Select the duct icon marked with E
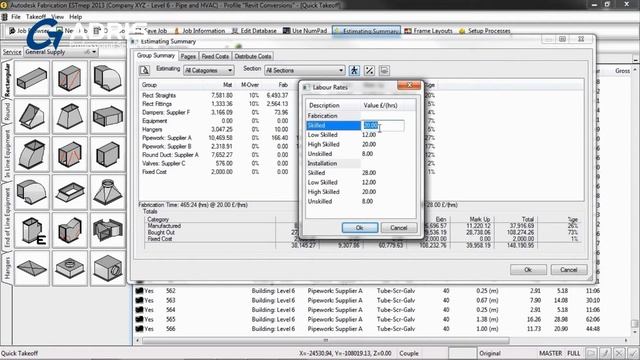Image resolution: width=640 pixels, height=360 pixels. tap(32, 230)
